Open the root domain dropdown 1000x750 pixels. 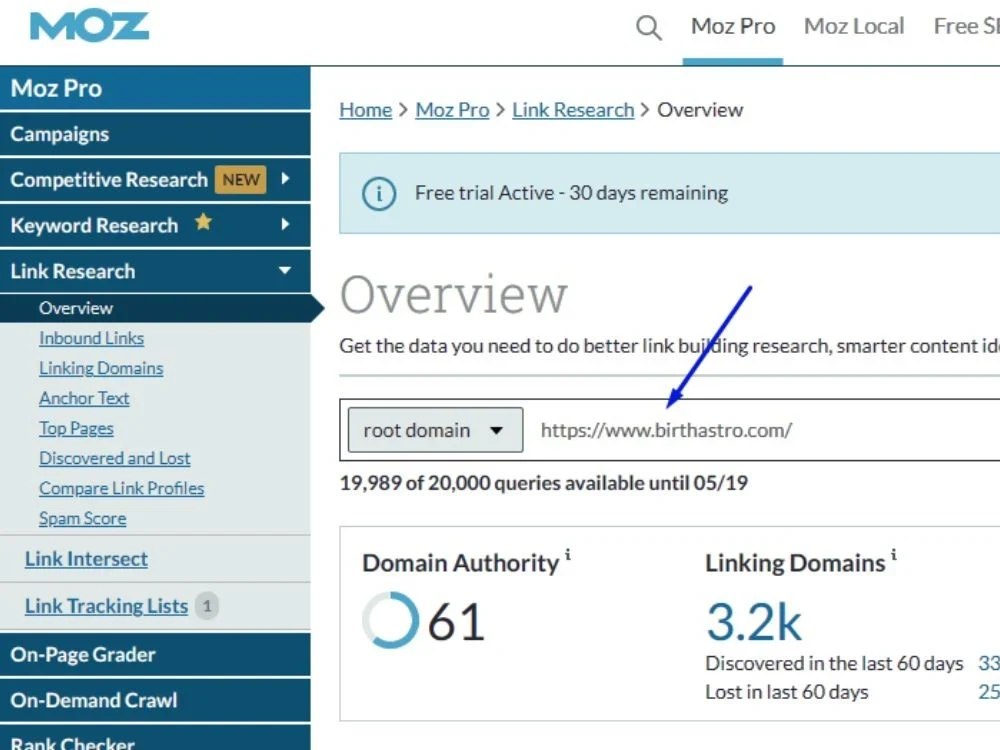click(436, 430)
